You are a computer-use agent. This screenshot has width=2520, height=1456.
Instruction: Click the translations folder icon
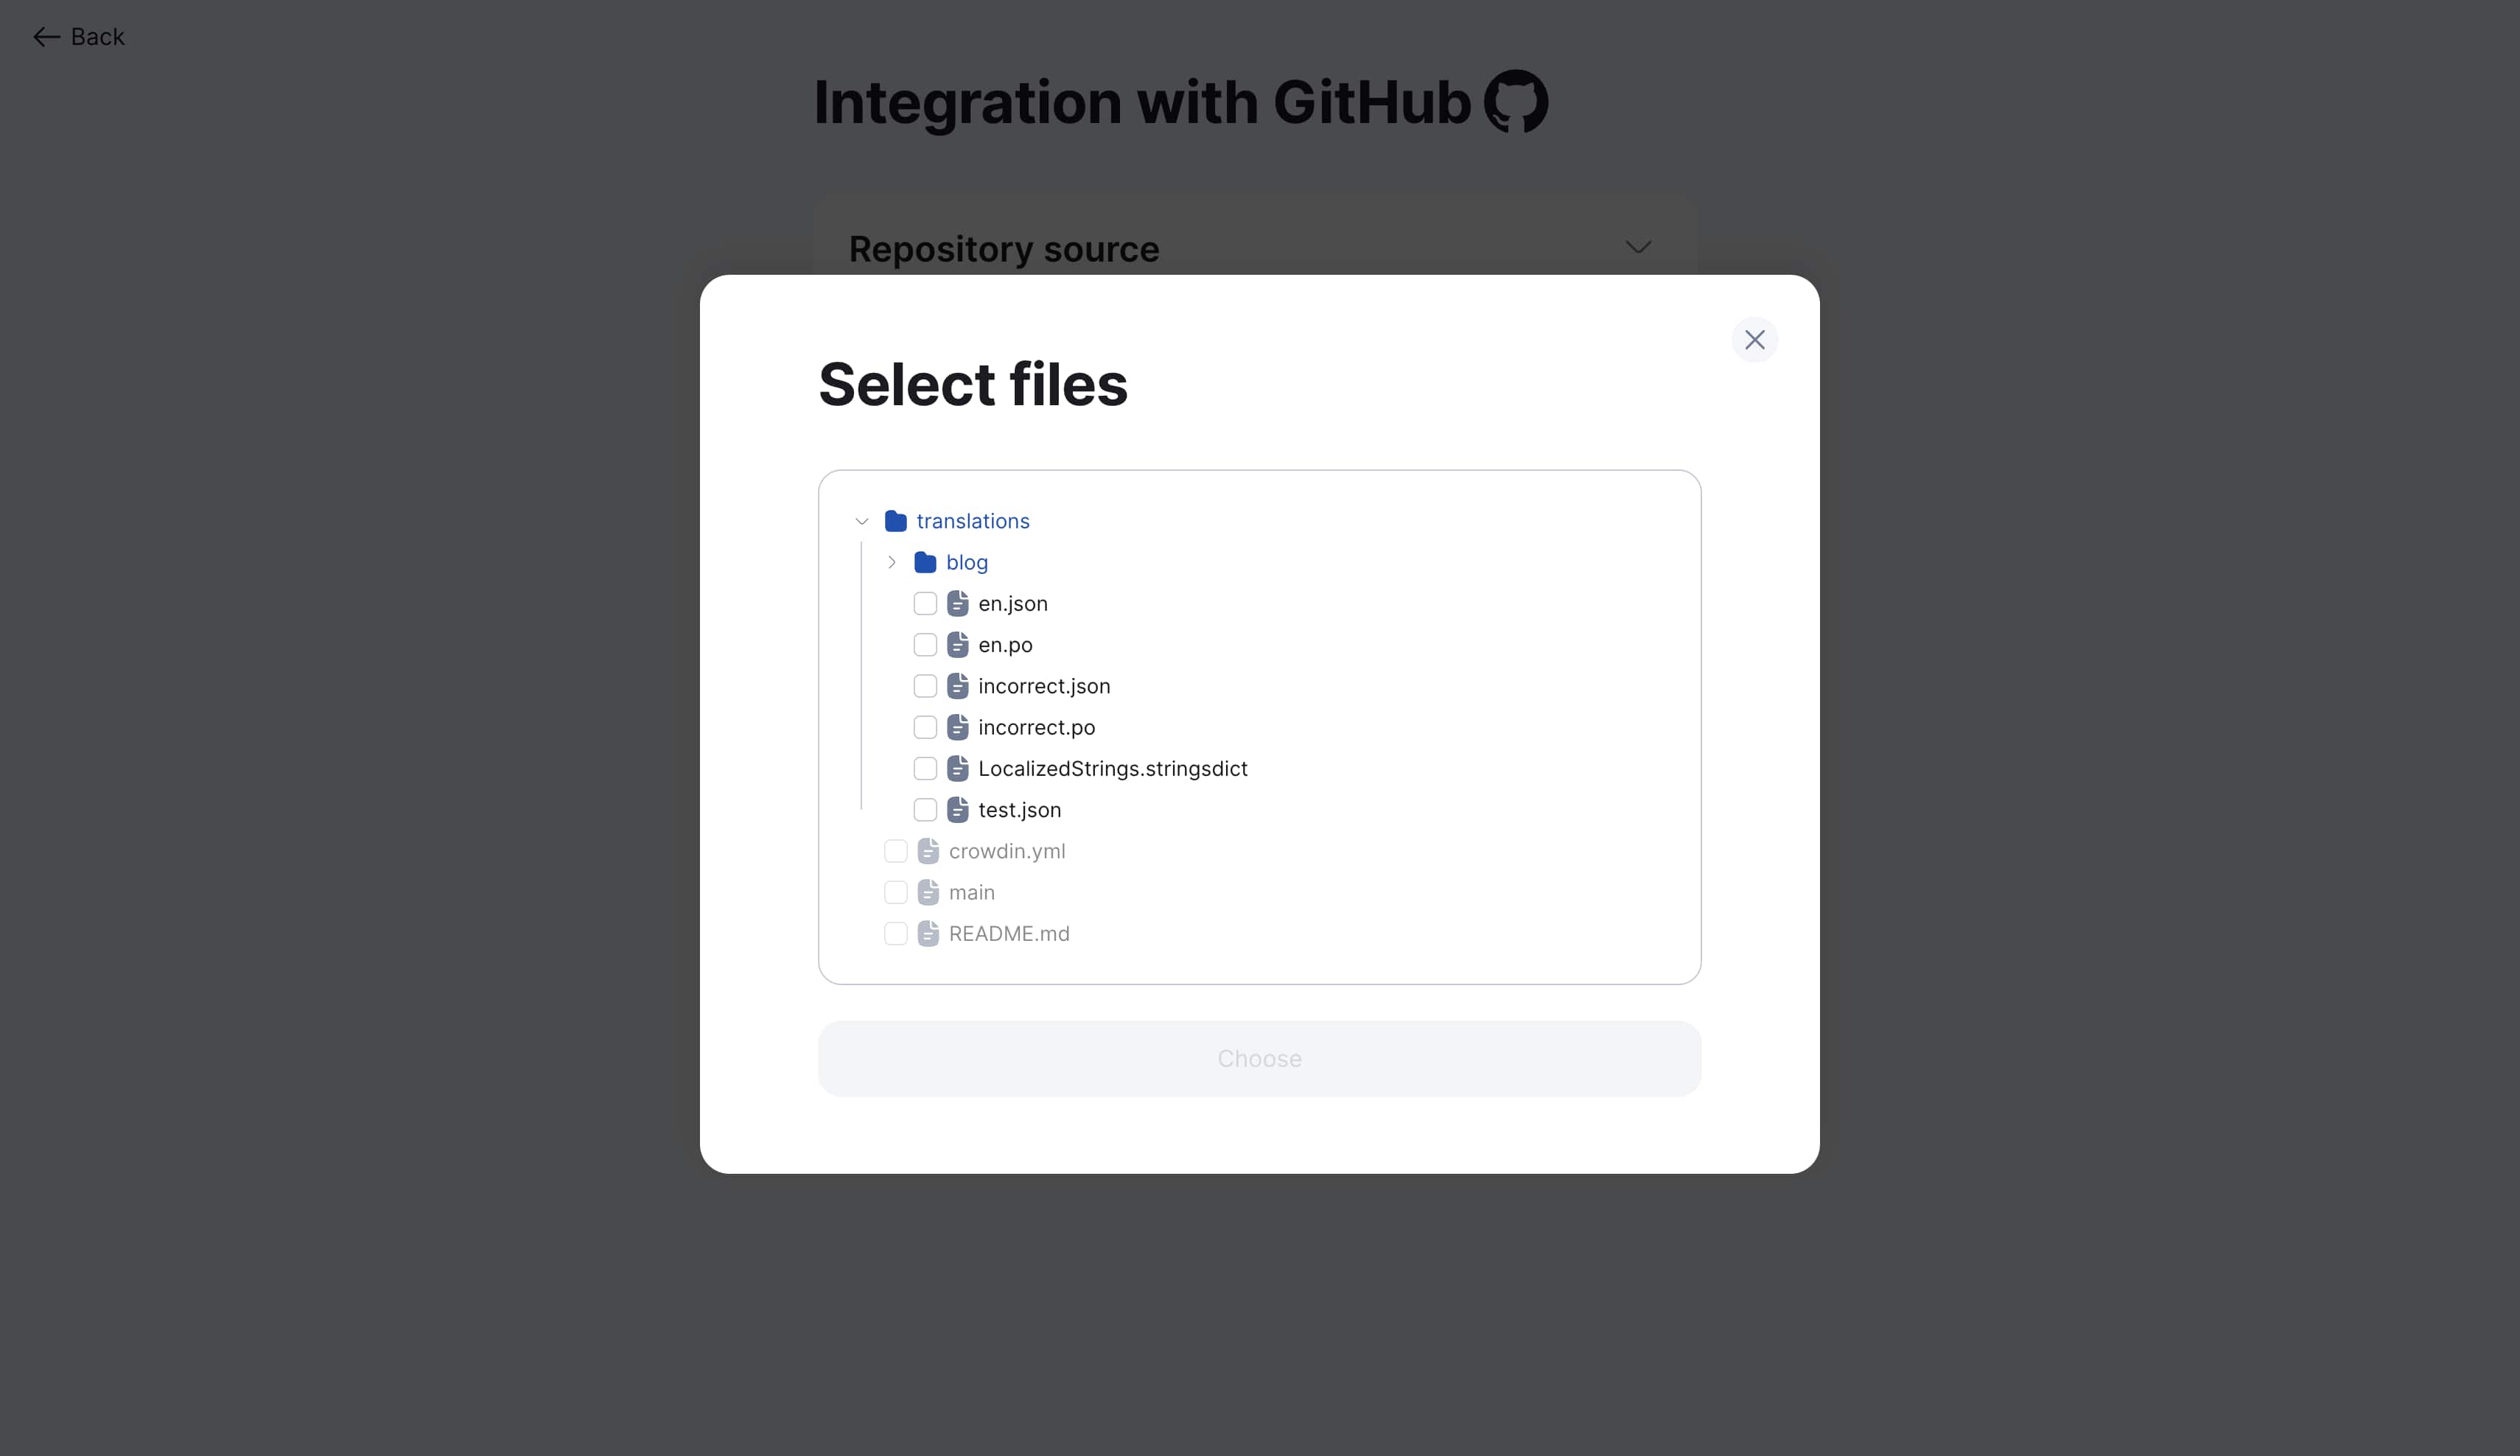tap(896, 521)
